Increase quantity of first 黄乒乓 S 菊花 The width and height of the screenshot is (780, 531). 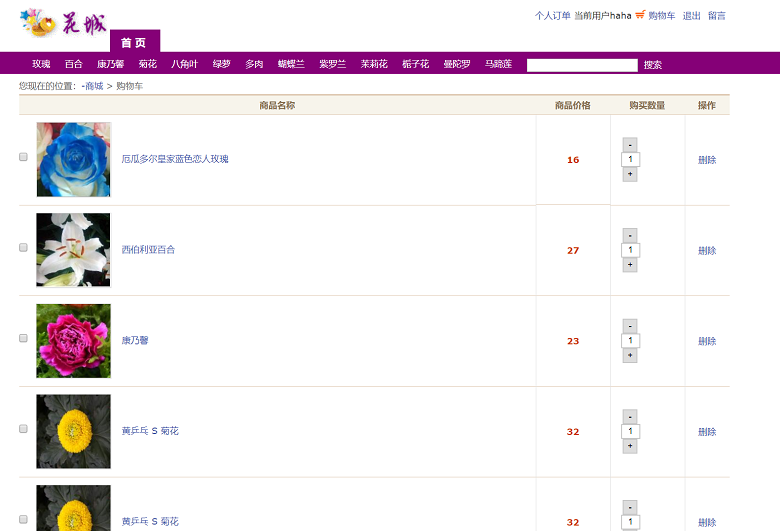pyautogui.click(x=630, y=446)
